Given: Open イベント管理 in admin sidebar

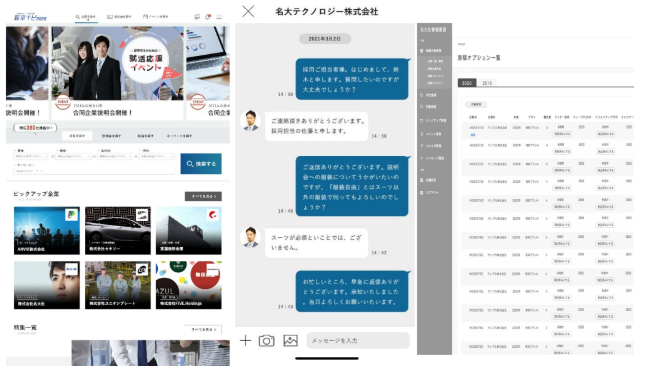Looking at the screenshot, I should (432, 134).
